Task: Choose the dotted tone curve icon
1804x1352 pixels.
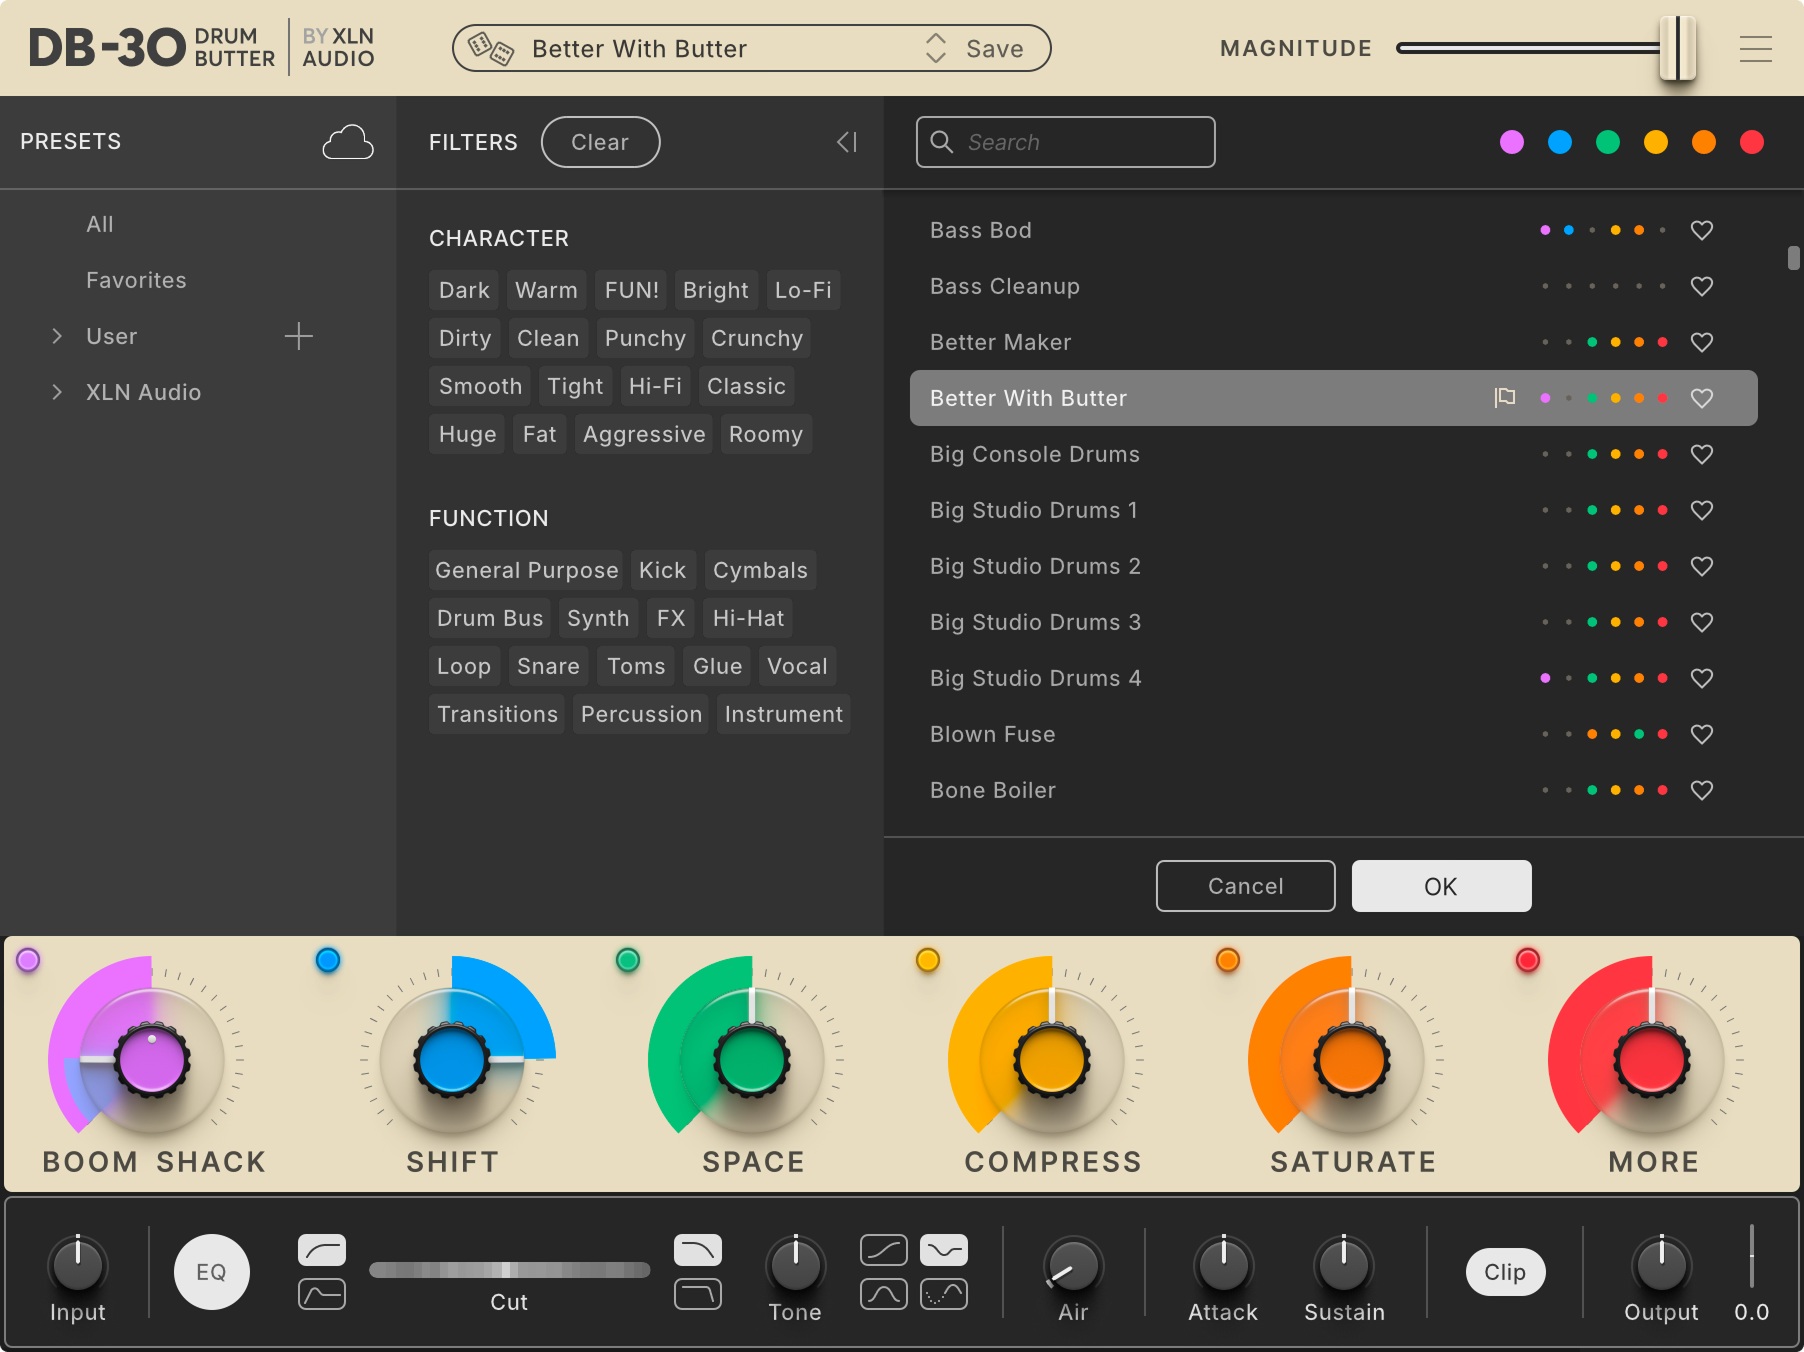Action: [x=944, y=1294]
